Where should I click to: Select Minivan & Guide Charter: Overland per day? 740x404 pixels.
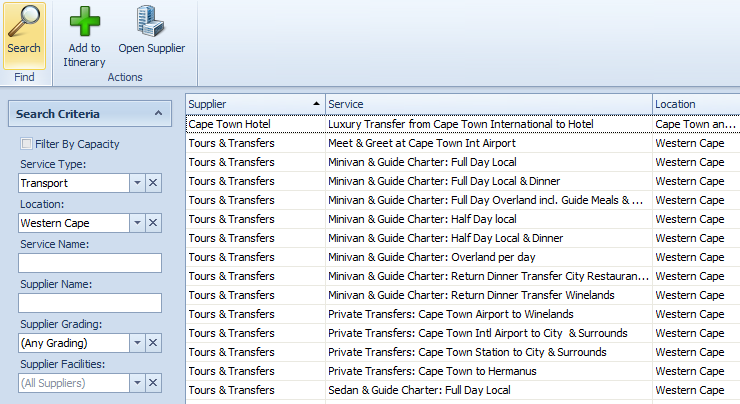[488, 257]
